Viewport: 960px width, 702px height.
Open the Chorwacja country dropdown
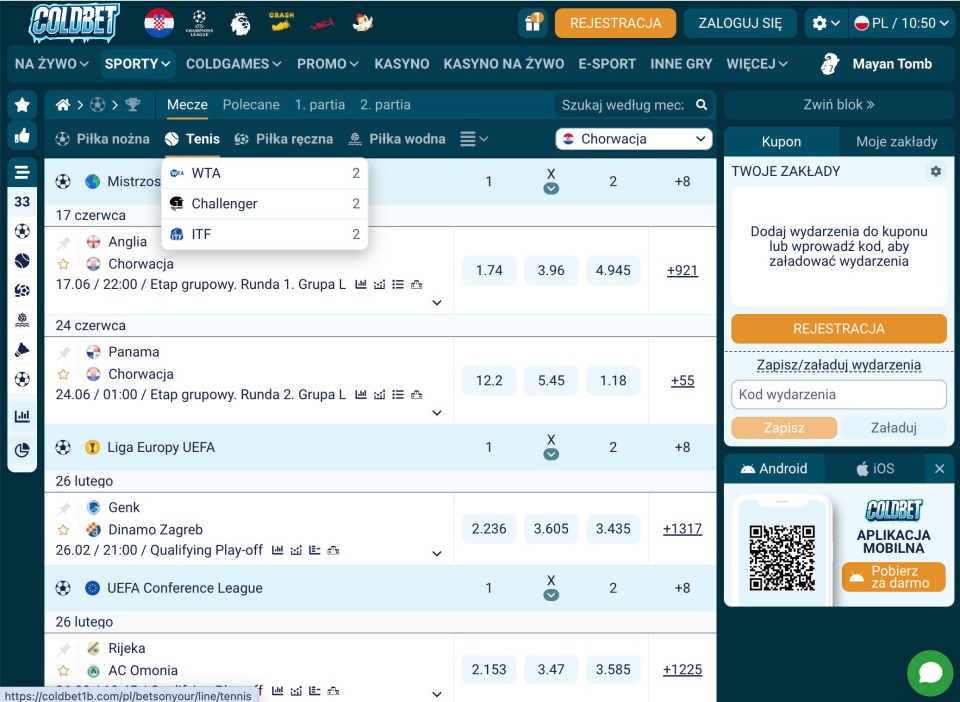[634, 139]
